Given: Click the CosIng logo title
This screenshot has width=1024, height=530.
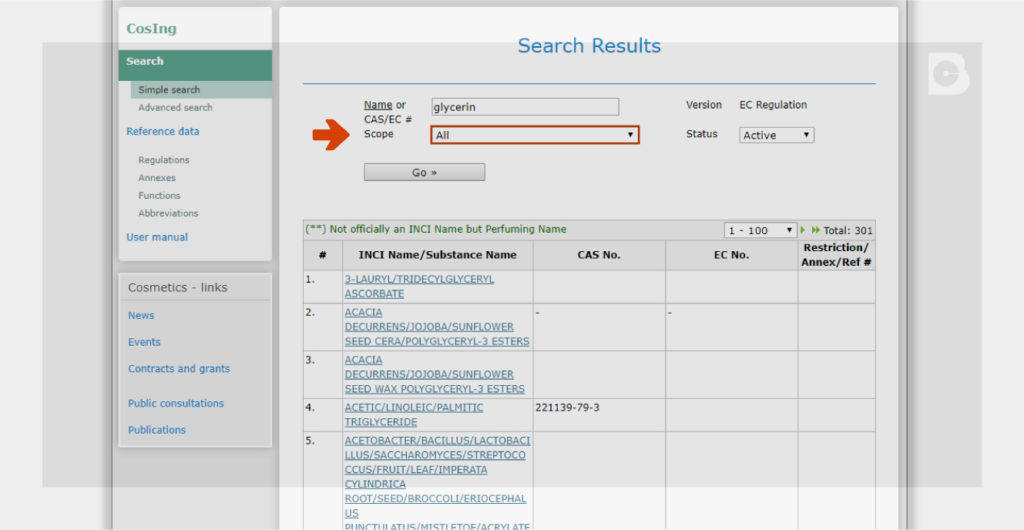Looking at the screenshot, I should coord(151,29).
